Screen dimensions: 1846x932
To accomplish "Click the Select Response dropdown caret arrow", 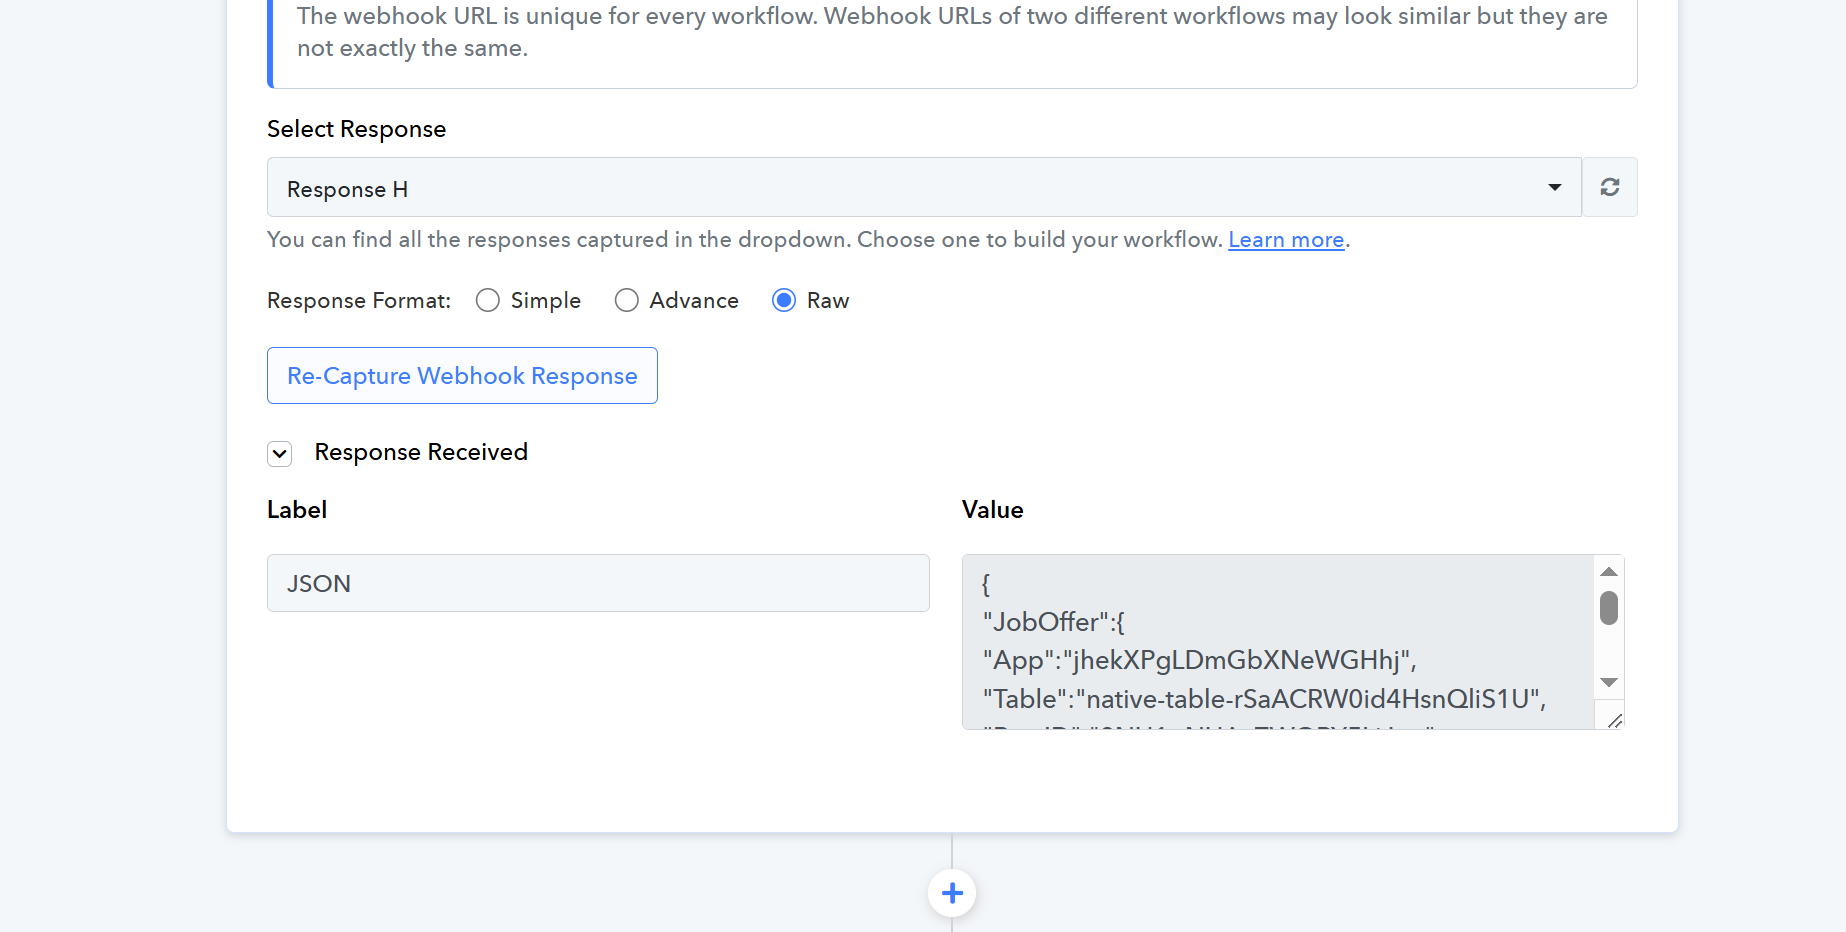I will (1554, 188).
